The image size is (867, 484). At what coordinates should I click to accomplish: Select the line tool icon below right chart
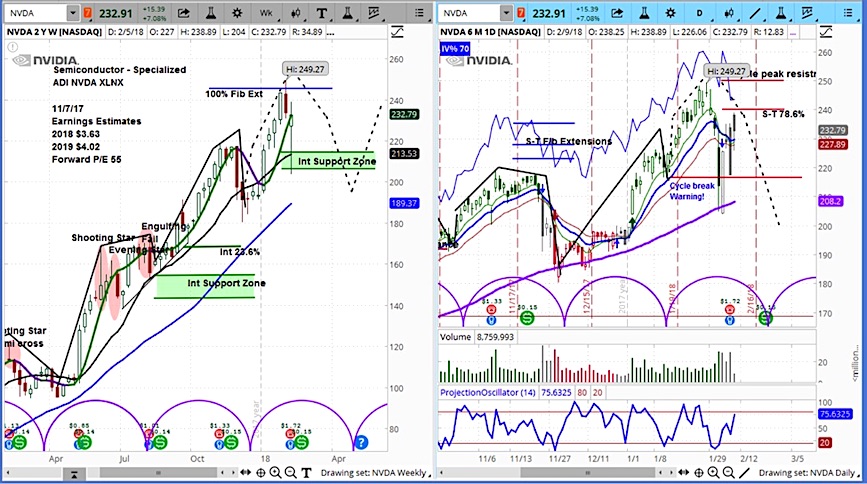coord(744,472)
